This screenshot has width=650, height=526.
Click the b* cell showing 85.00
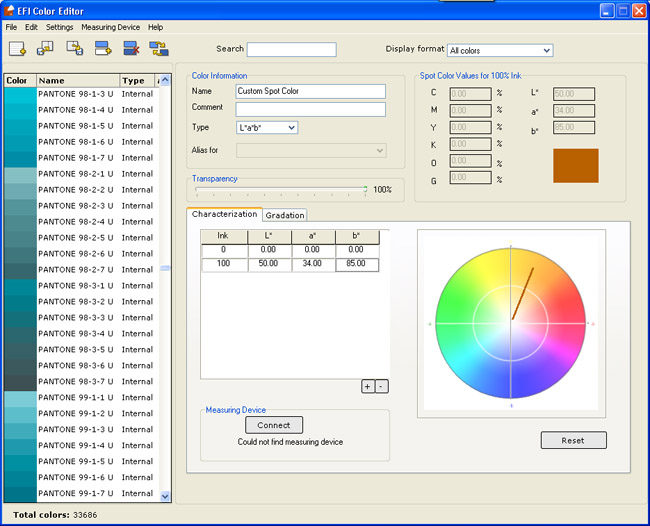tap(357, 264)
